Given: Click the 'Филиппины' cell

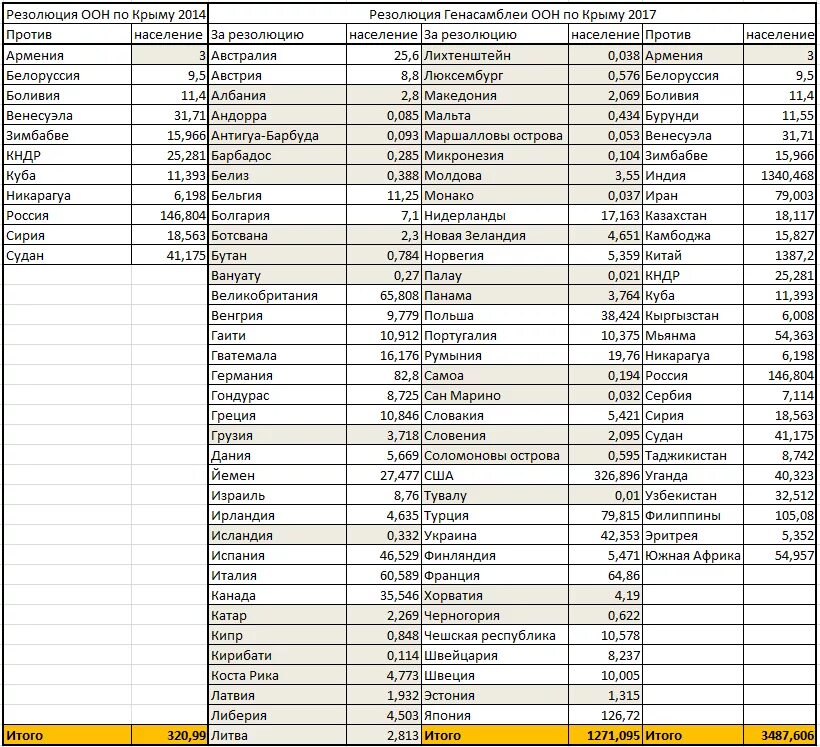Looking at the screenshot, I should click(x=693, y=515).
